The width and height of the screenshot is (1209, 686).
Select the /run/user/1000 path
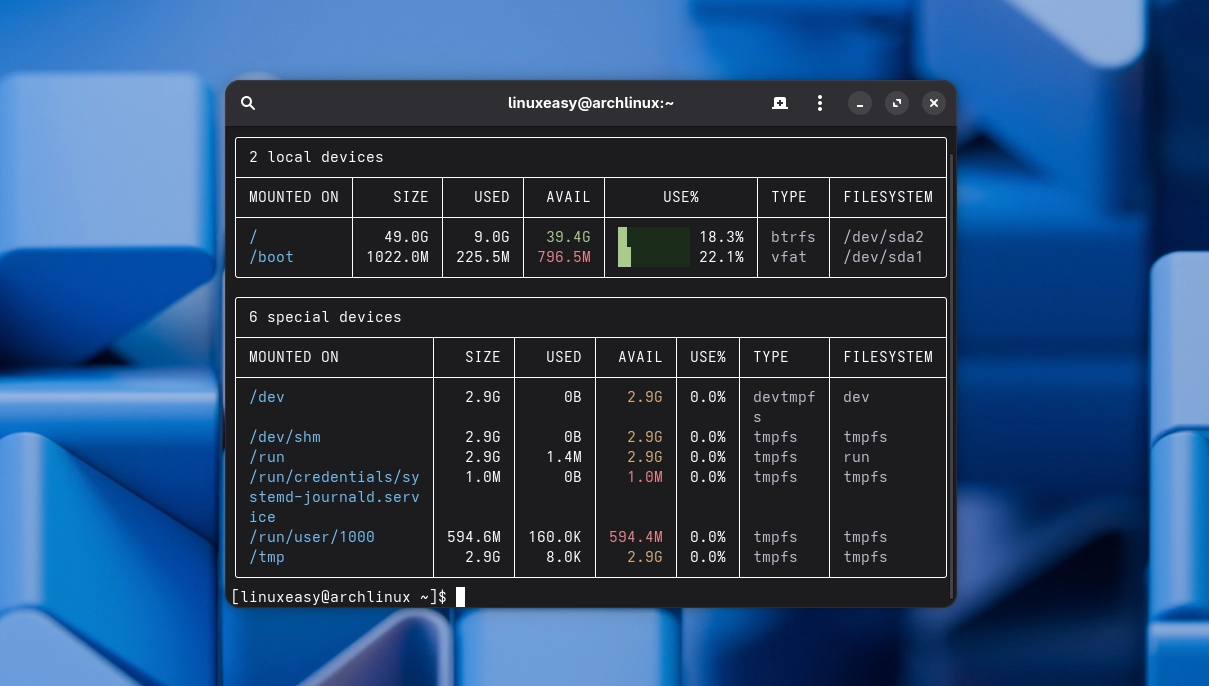(x=311, y=537)
